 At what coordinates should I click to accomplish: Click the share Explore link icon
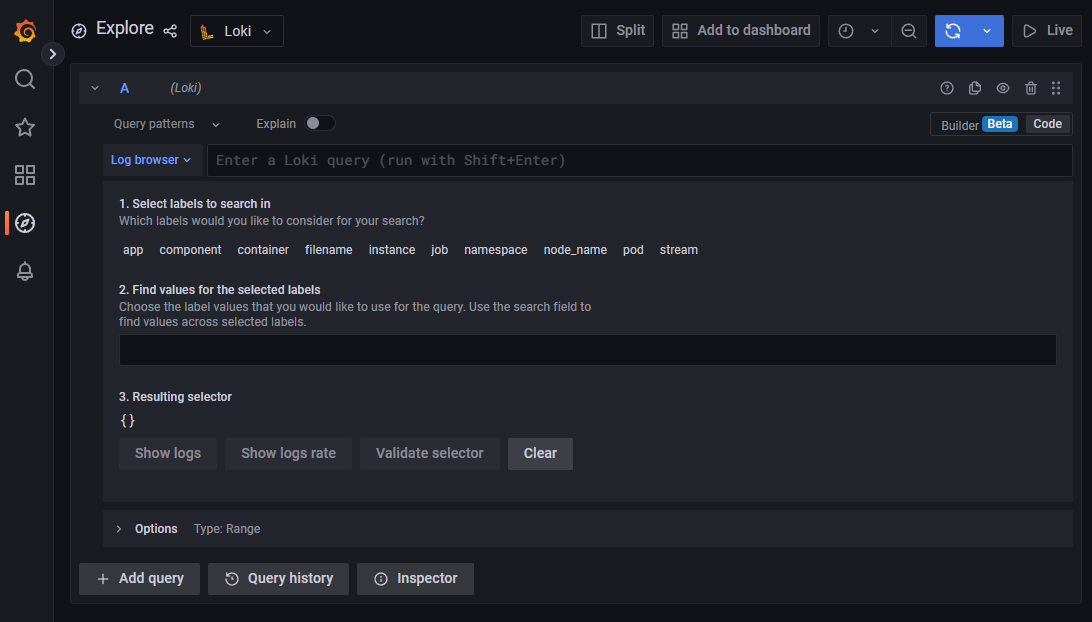170,31
